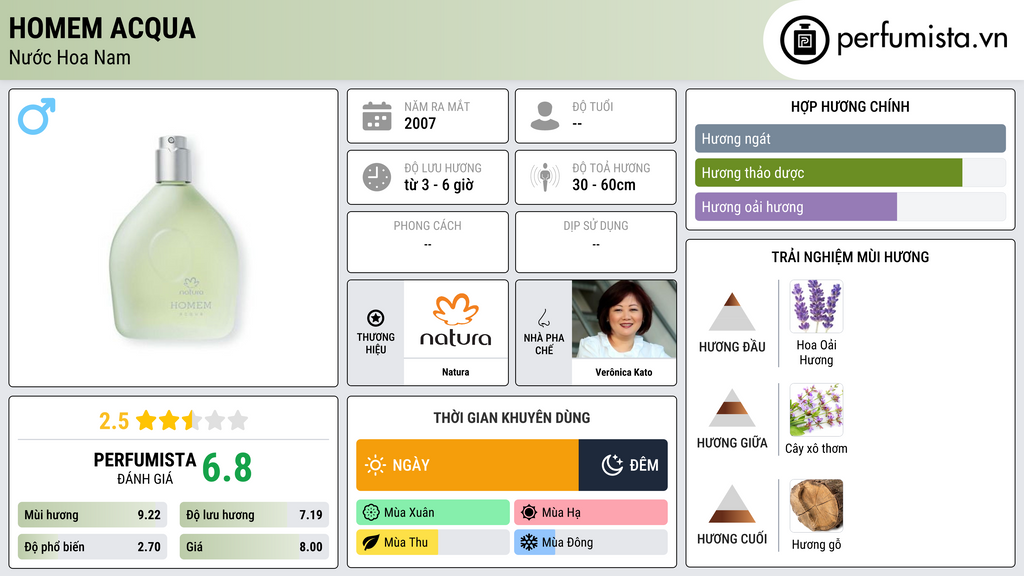Click the PERFUMISTA đánh giá label
Viewport: 1024px width, 576px height.
coord(145,468)
